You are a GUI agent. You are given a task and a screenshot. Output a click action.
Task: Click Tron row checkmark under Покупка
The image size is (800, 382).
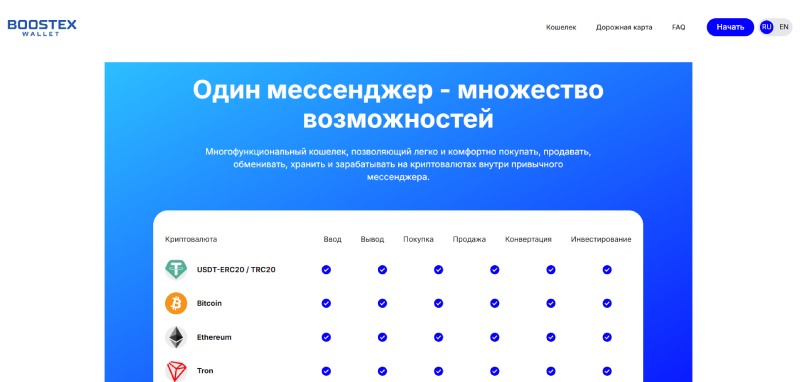click(x=438, y=371)
